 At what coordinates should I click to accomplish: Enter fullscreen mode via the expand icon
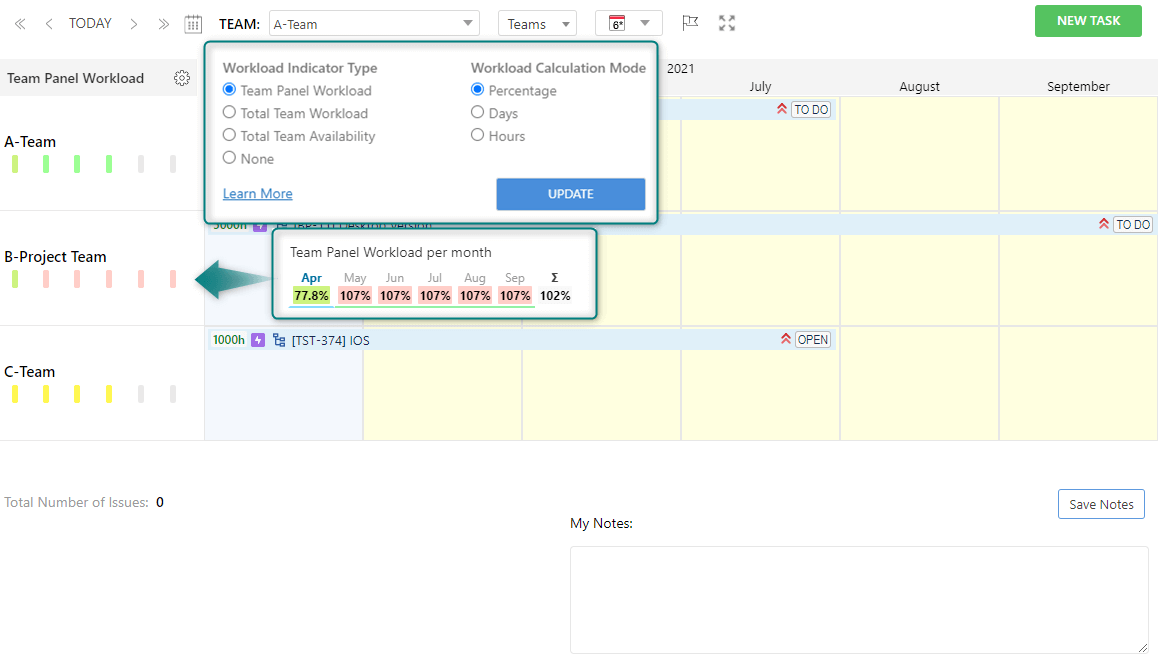coord(727,23)
